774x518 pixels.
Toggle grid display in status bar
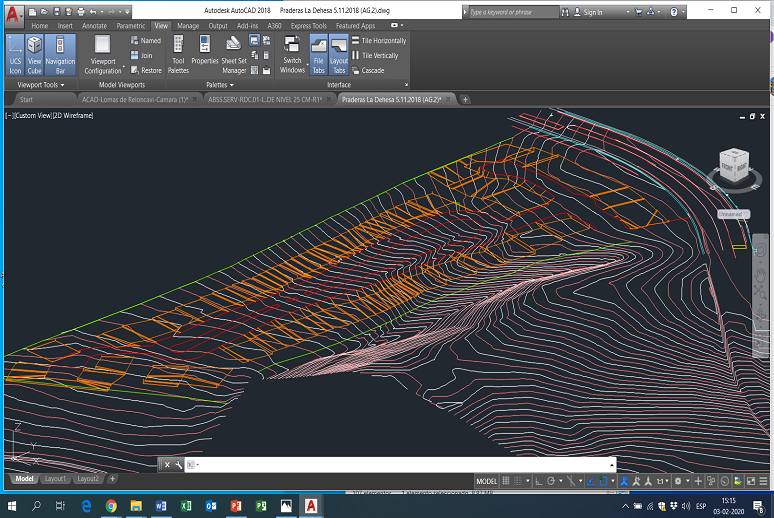[506, 481]
